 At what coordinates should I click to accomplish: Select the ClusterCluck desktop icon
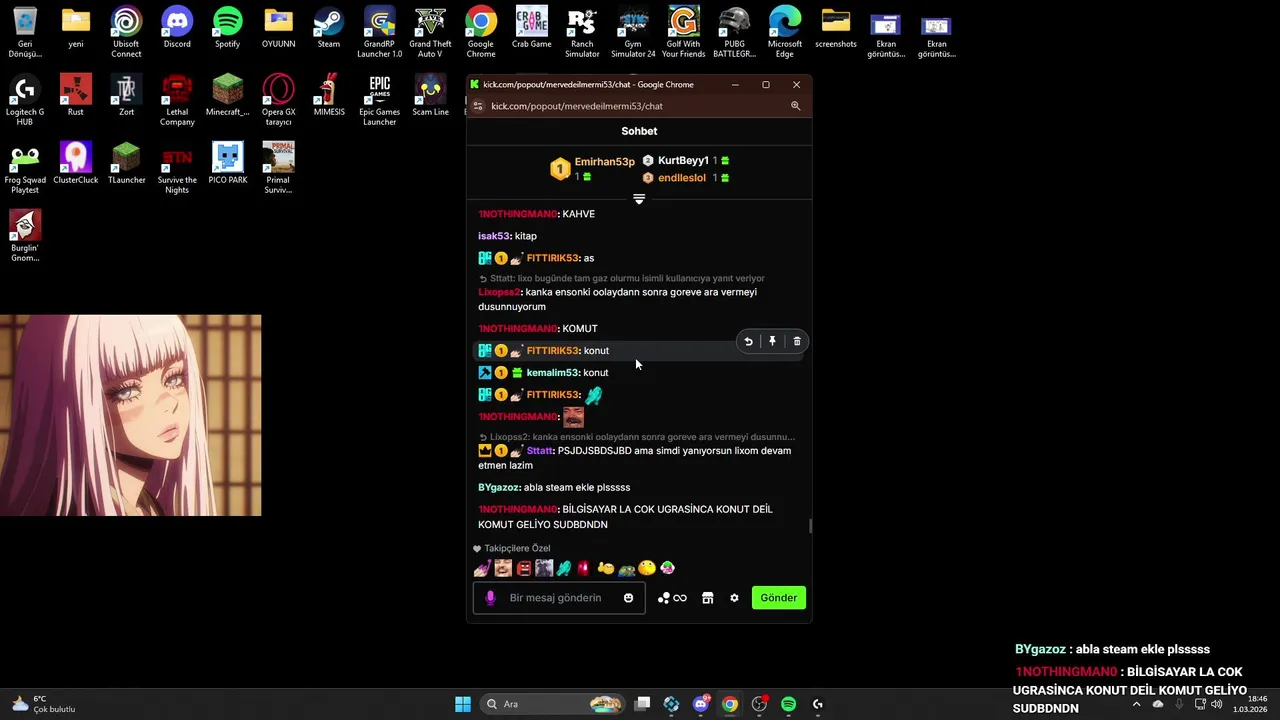coord(76,164)
